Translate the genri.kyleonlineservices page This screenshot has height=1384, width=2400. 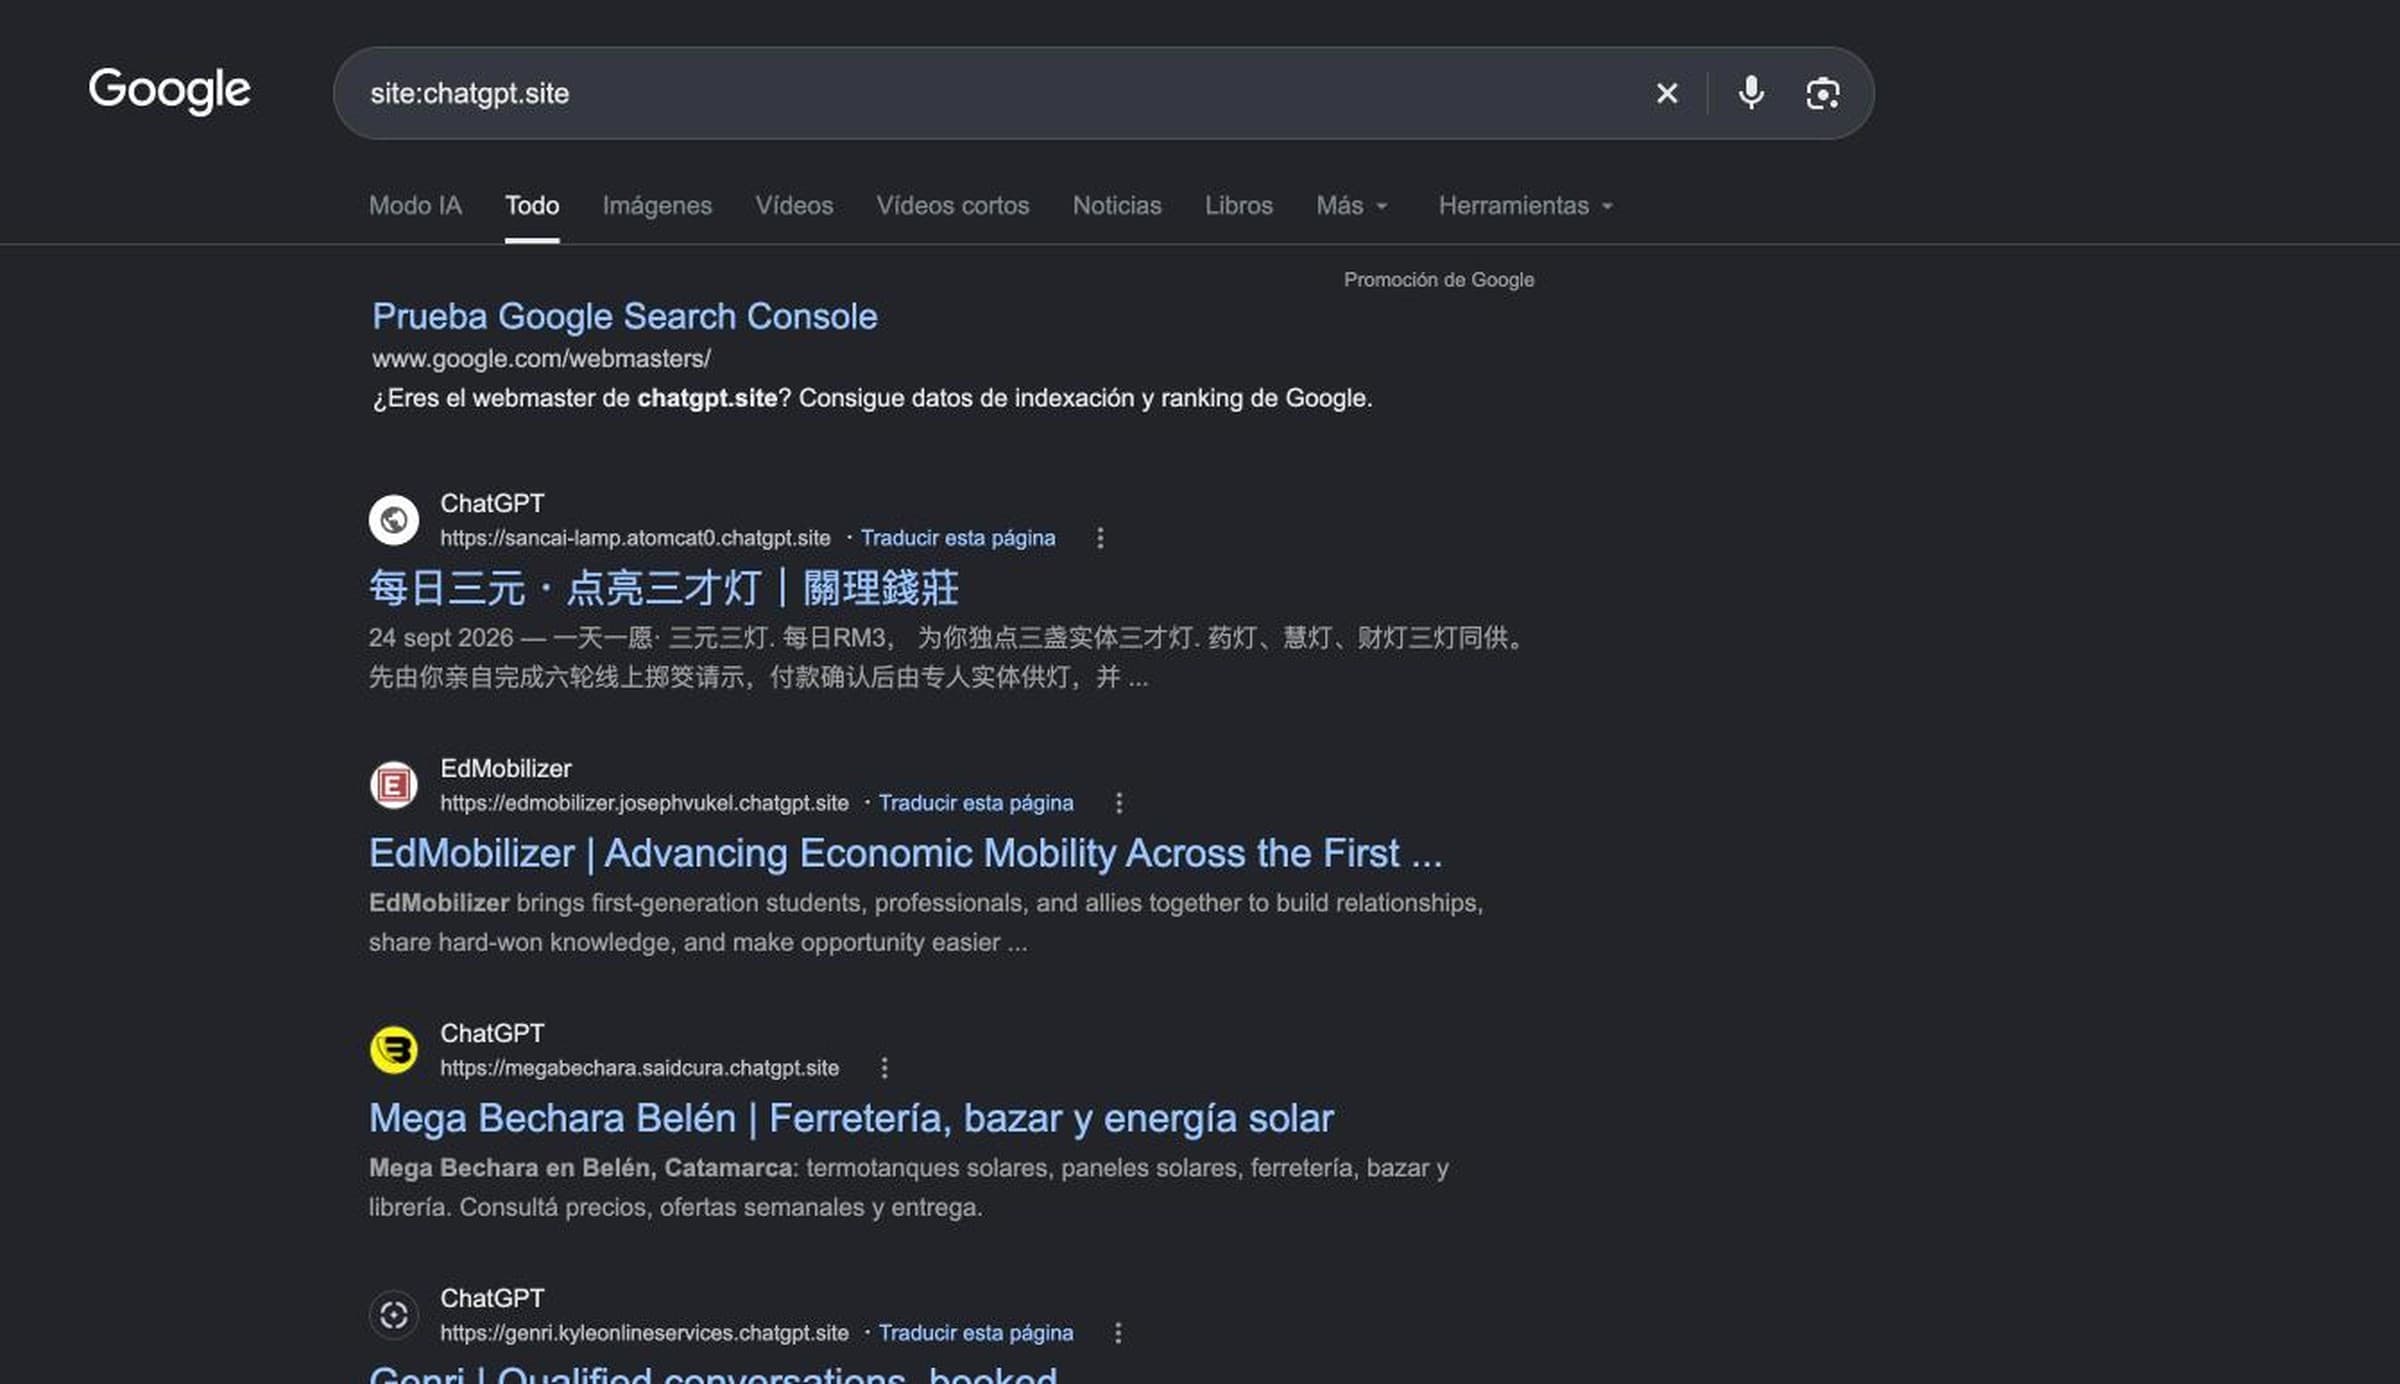point(976,1333)
